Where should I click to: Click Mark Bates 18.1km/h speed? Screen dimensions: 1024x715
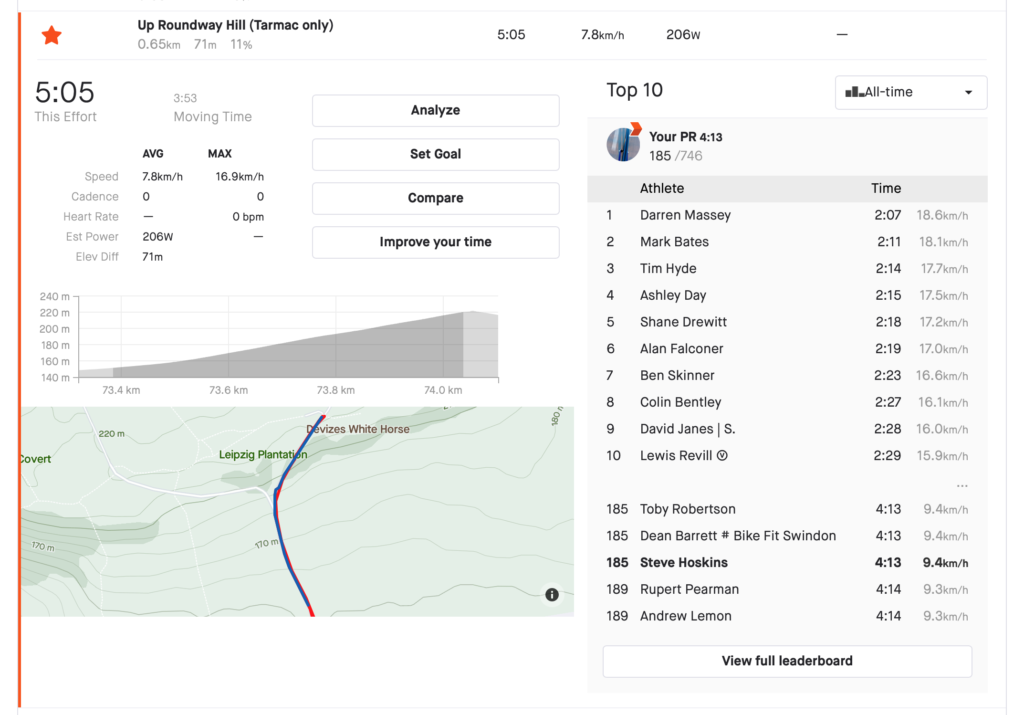943,242
